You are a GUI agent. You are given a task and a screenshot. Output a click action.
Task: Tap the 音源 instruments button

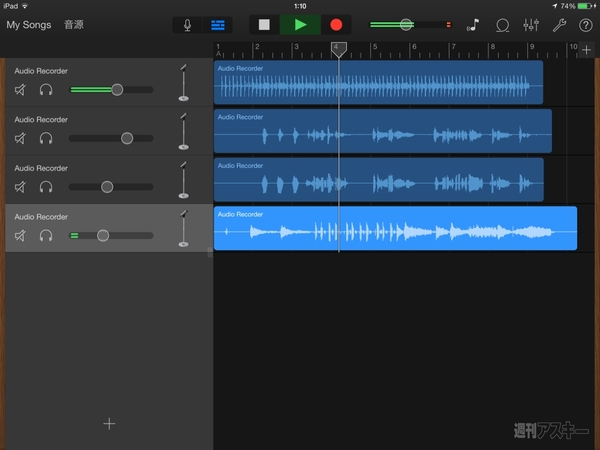75,24
